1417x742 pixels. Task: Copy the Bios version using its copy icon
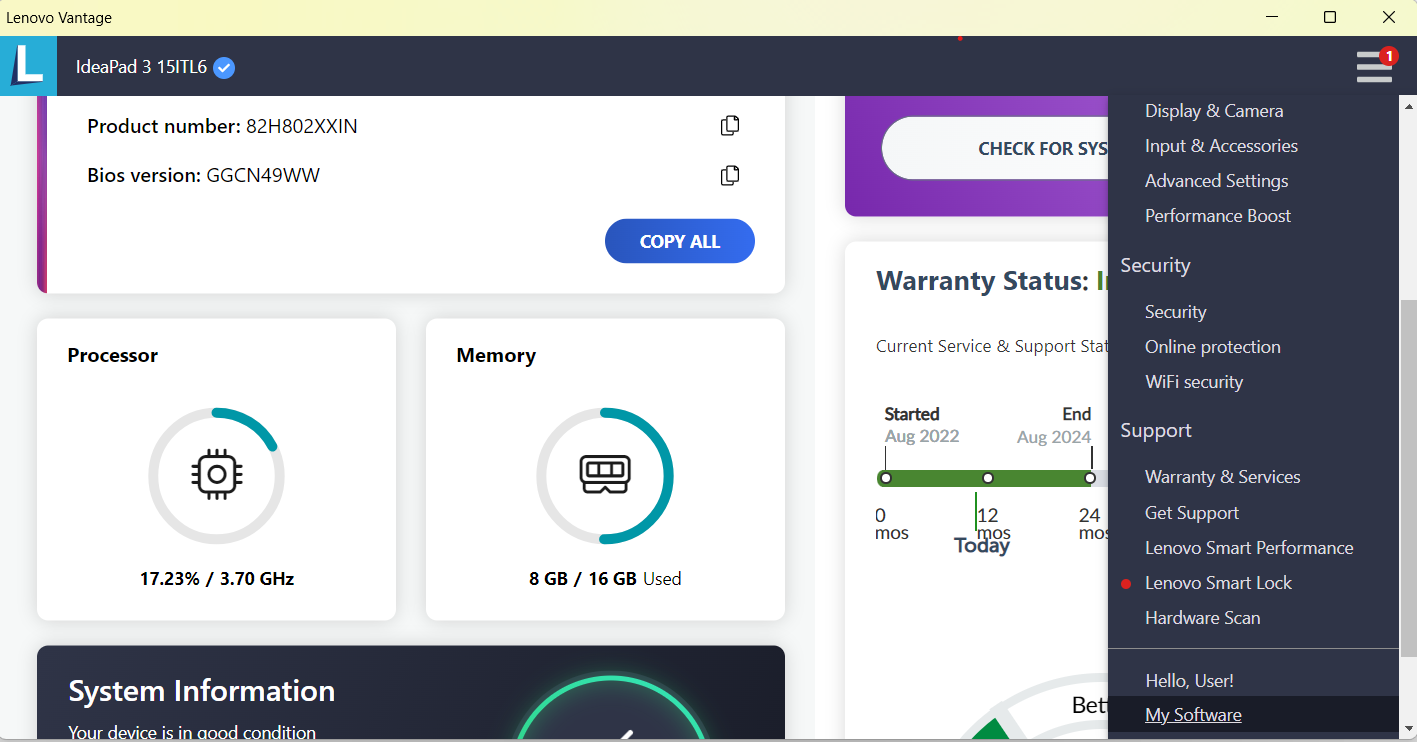[730, 175]
